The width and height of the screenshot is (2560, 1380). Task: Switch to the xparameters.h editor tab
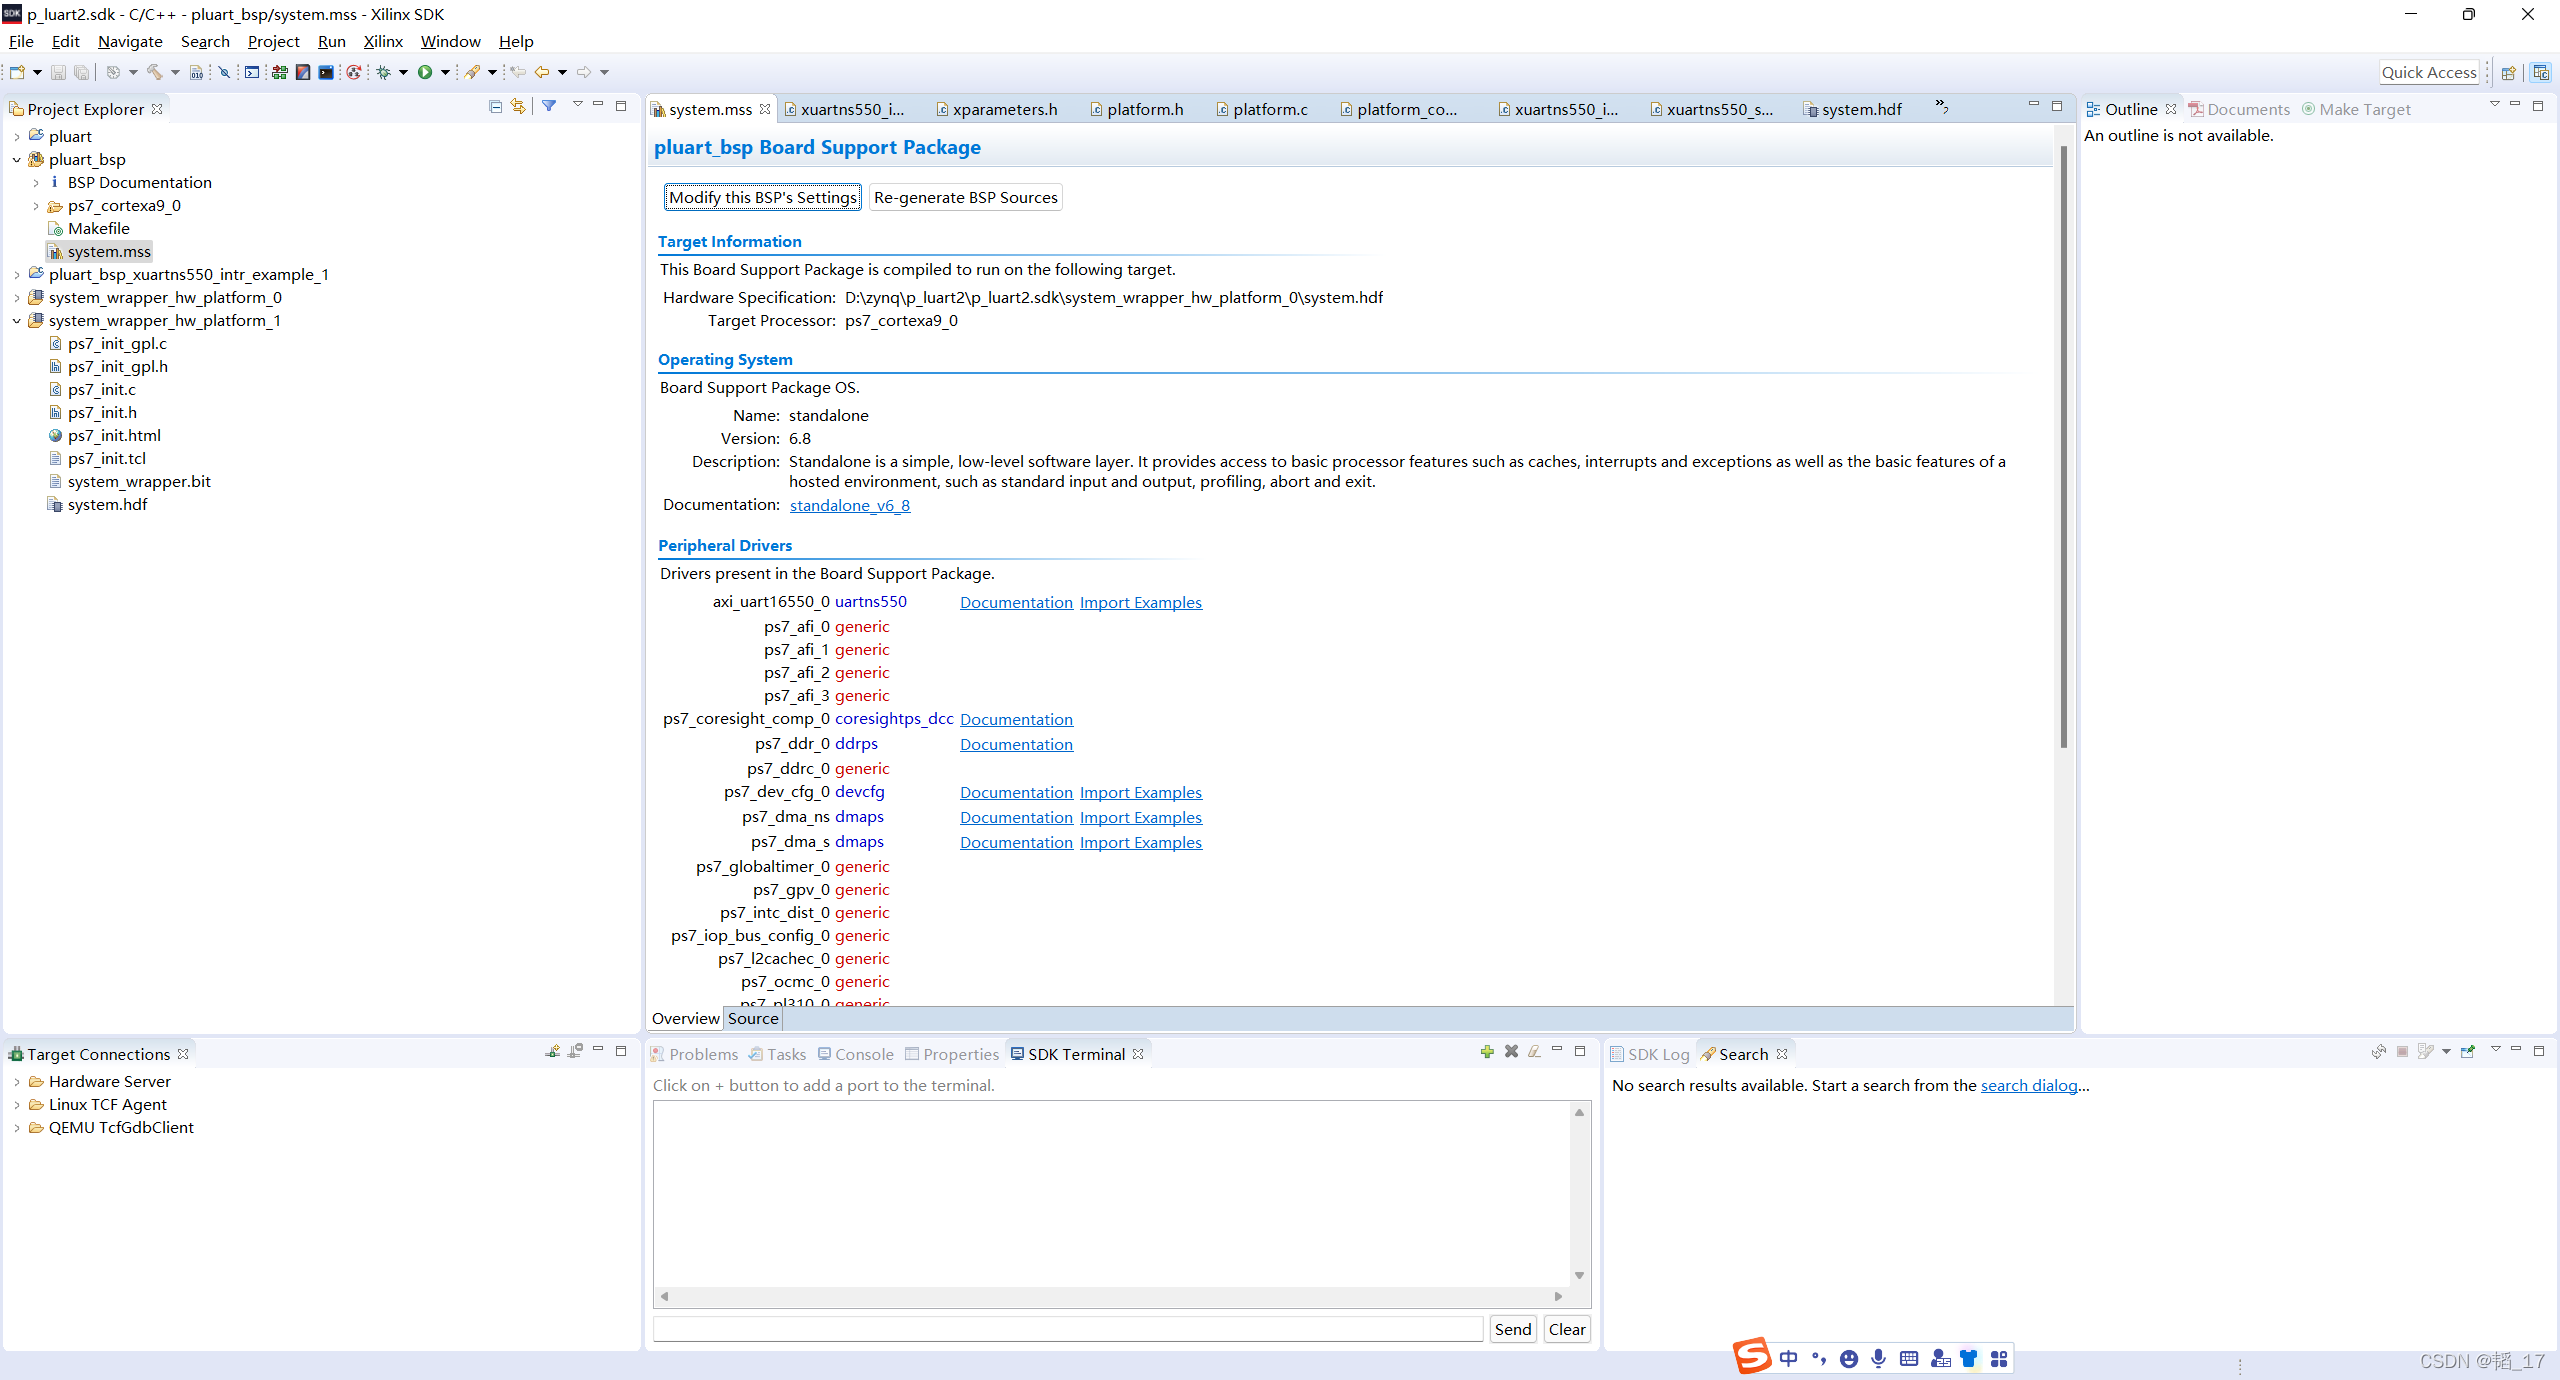click(1004, 109)
